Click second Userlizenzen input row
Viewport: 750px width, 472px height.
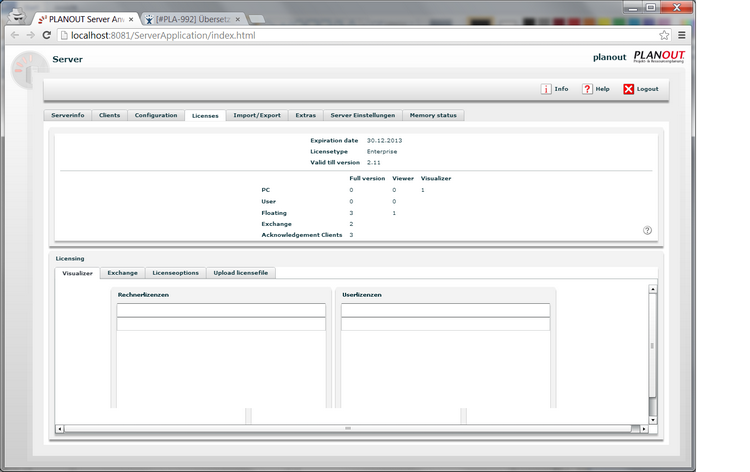coord(445,324)
